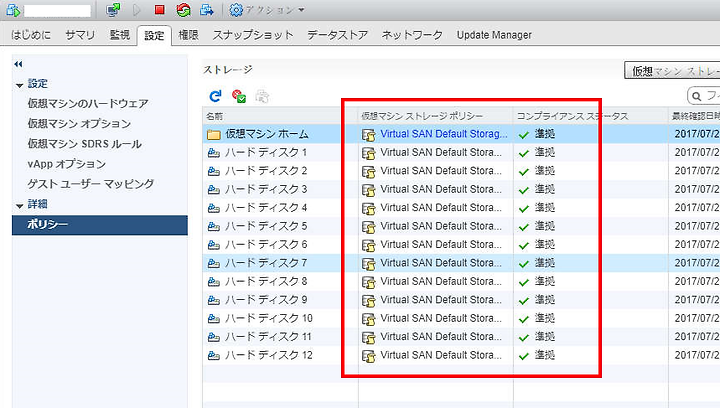Viewport: 720px width, 408px height.
Task: Select 仮想マシン SDRS ルール in sidebar
Action: pos(84,144)
